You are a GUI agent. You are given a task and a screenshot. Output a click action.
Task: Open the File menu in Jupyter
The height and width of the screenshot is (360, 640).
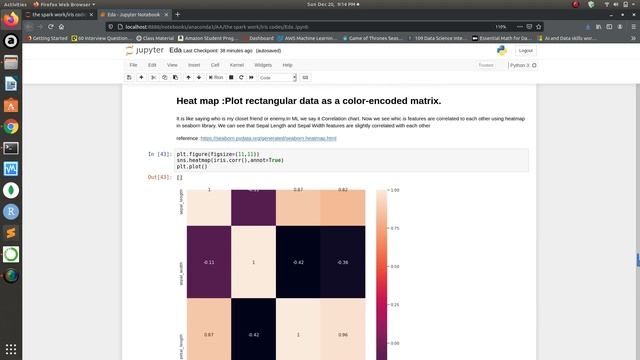pos(133,65)
